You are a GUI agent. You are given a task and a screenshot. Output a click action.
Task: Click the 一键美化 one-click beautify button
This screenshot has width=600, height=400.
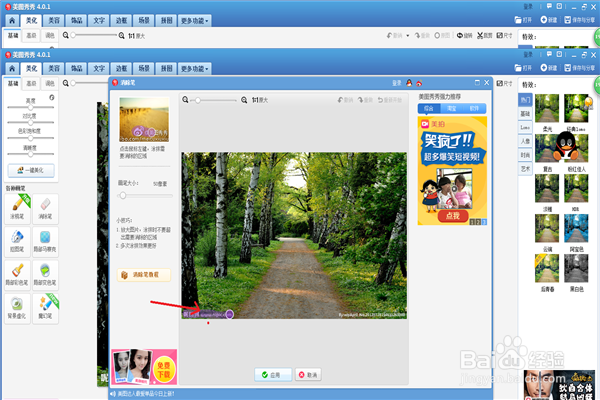[x=31, y=170]
